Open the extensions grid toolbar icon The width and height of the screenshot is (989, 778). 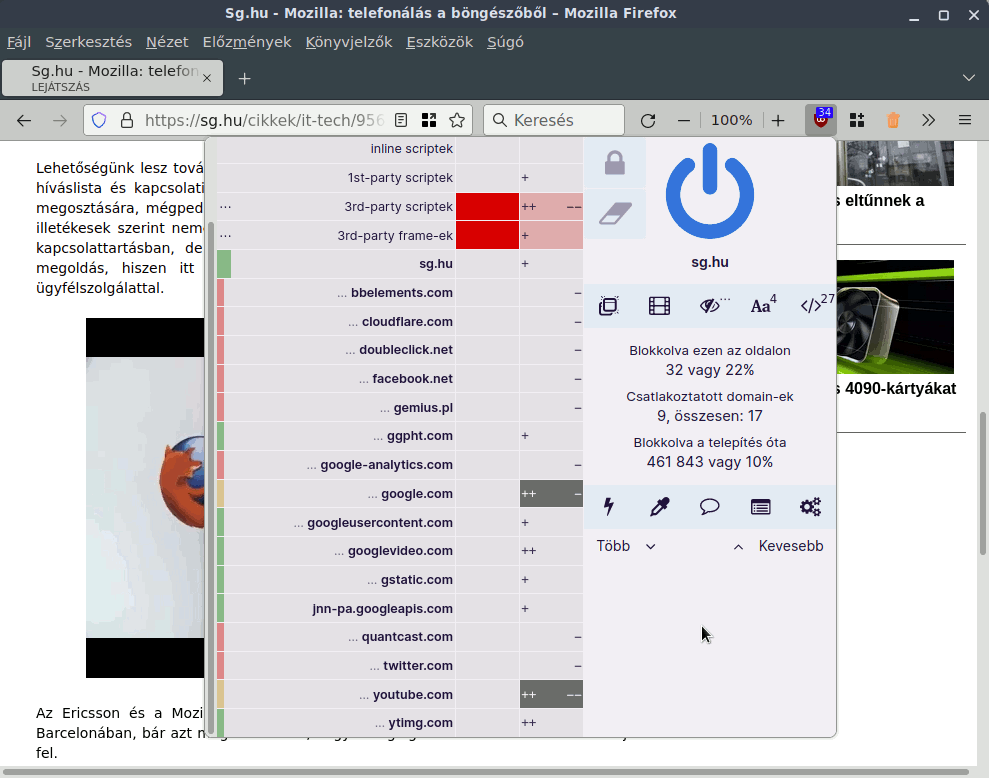click(857, 120)
